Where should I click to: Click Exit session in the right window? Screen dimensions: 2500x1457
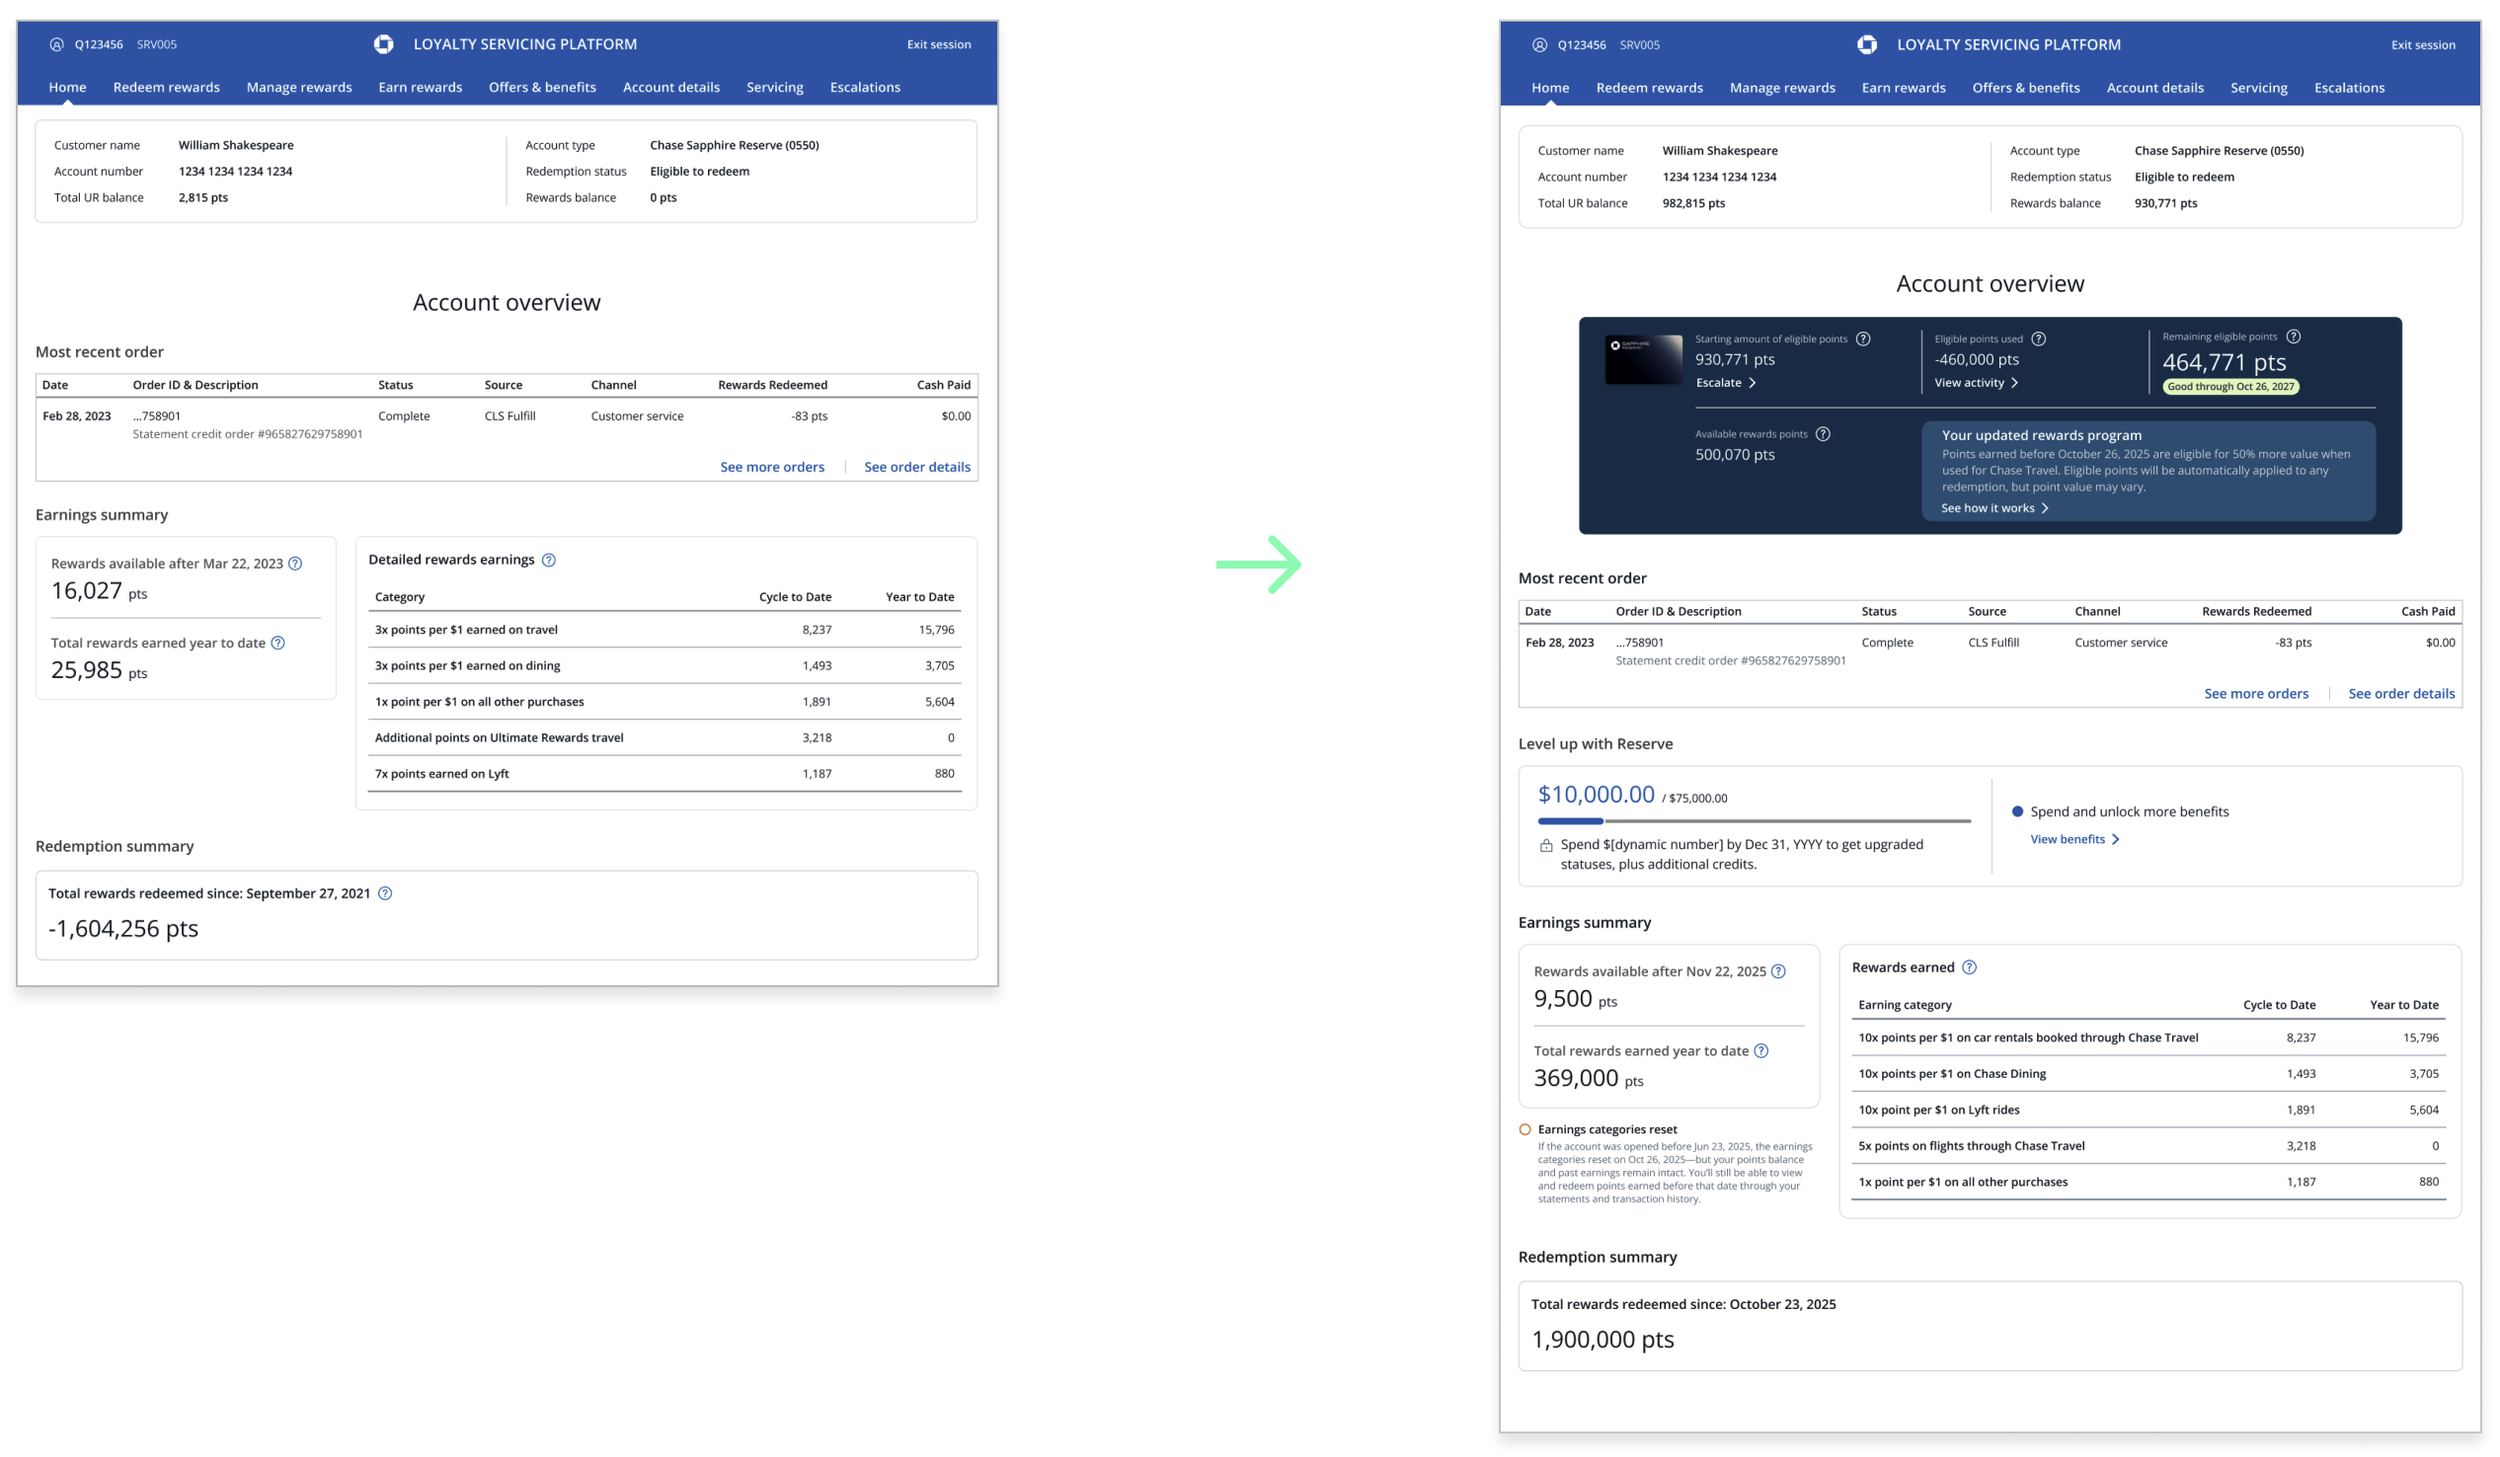[x=2422, y=45]
